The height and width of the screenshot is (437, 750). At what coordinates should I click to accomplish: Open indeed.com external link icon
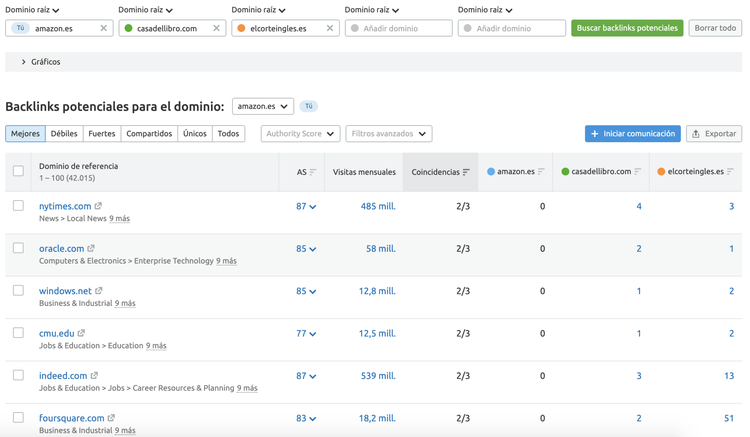pyautogui.click(x=94, y=375)
